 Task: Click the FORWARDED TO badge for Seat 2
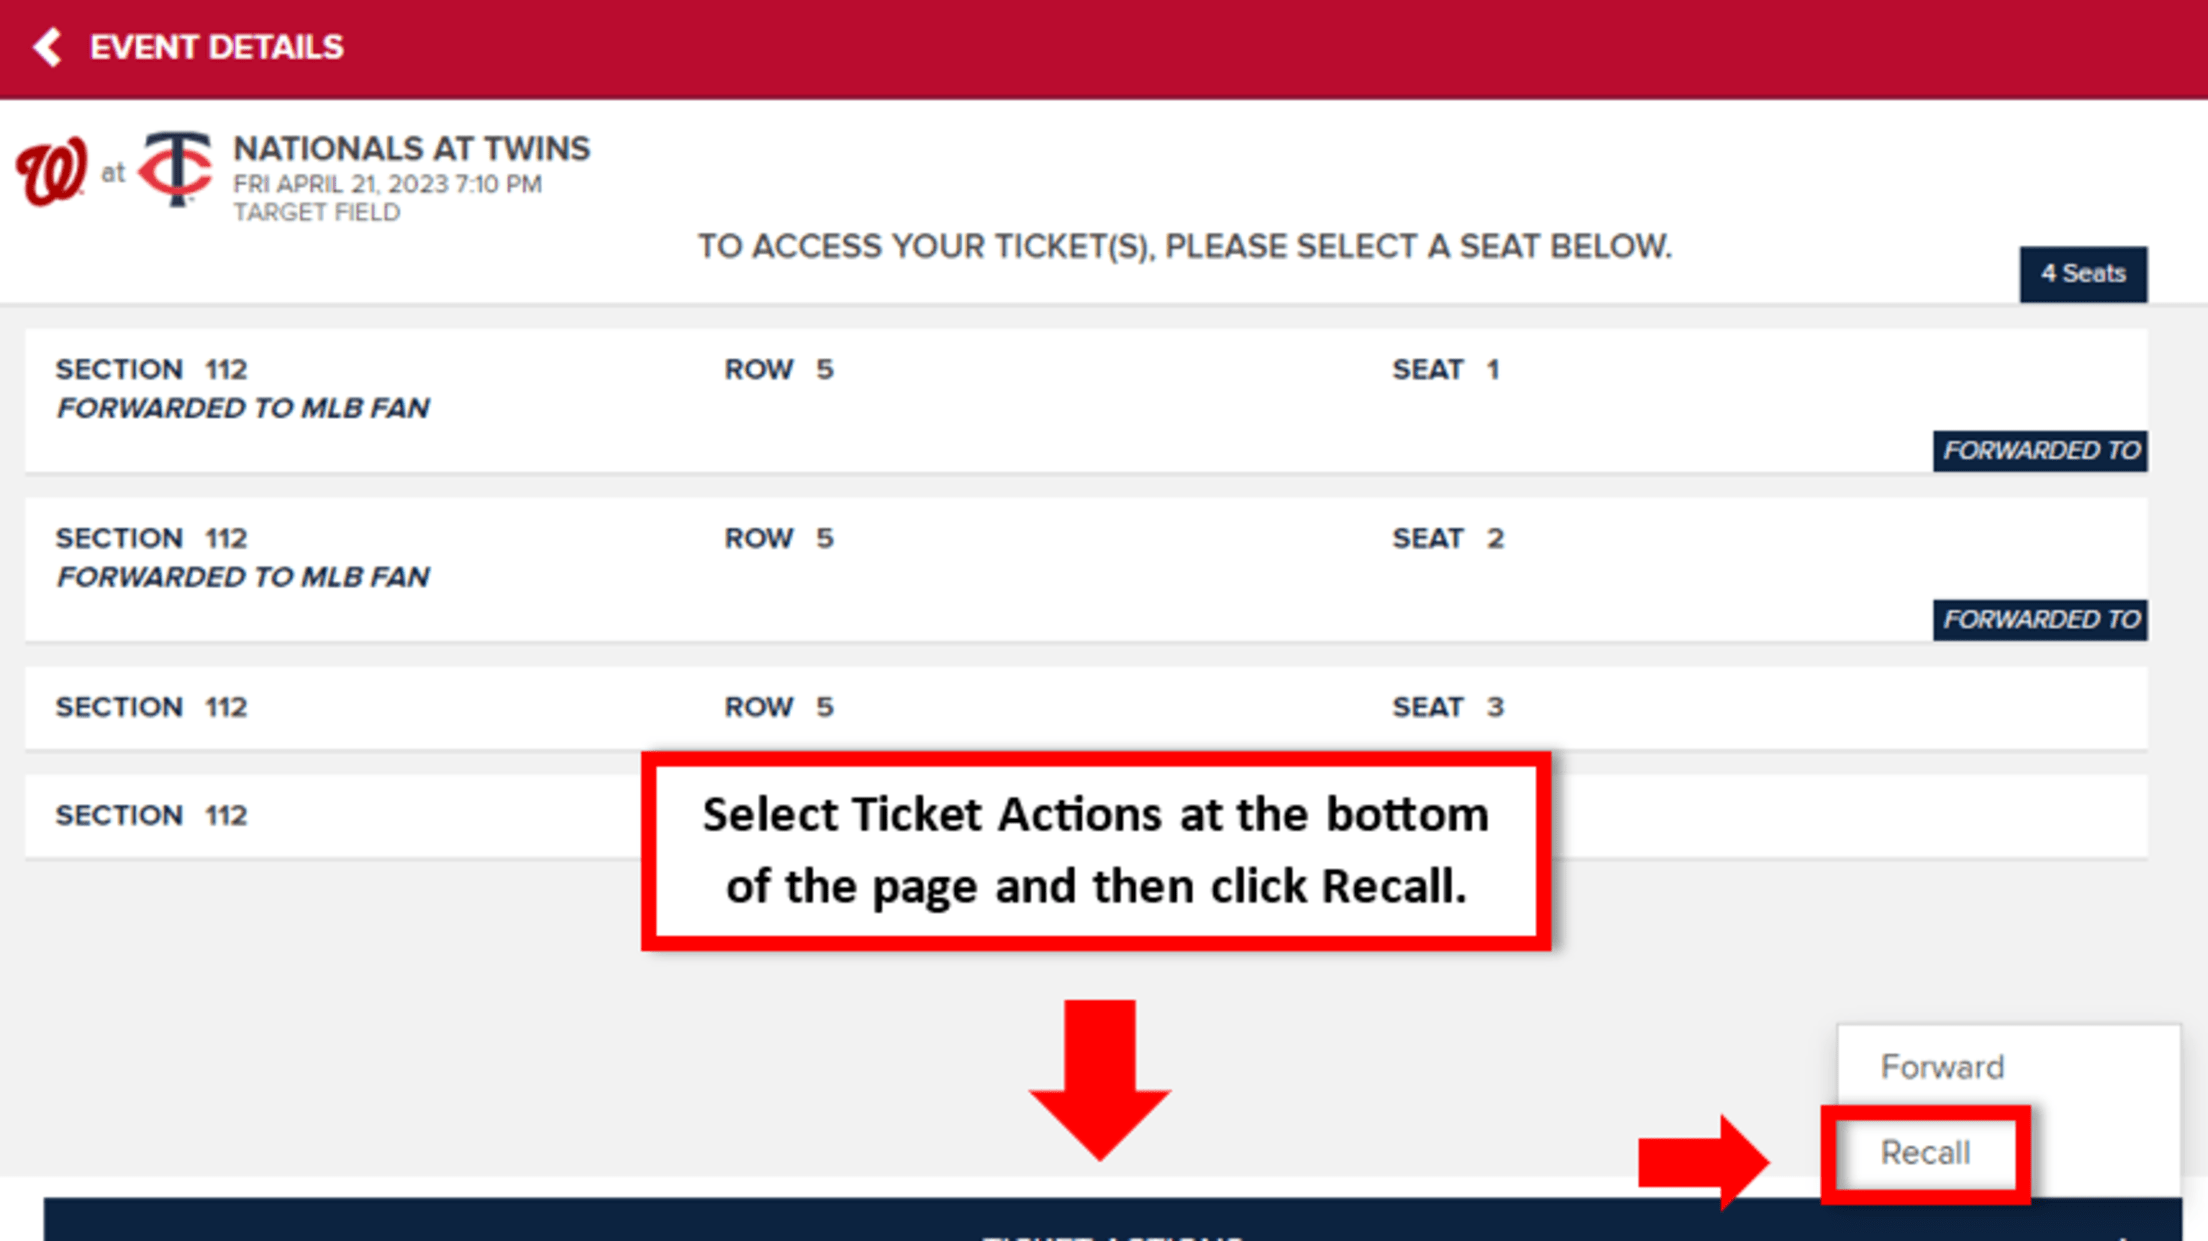[2040, 620]
